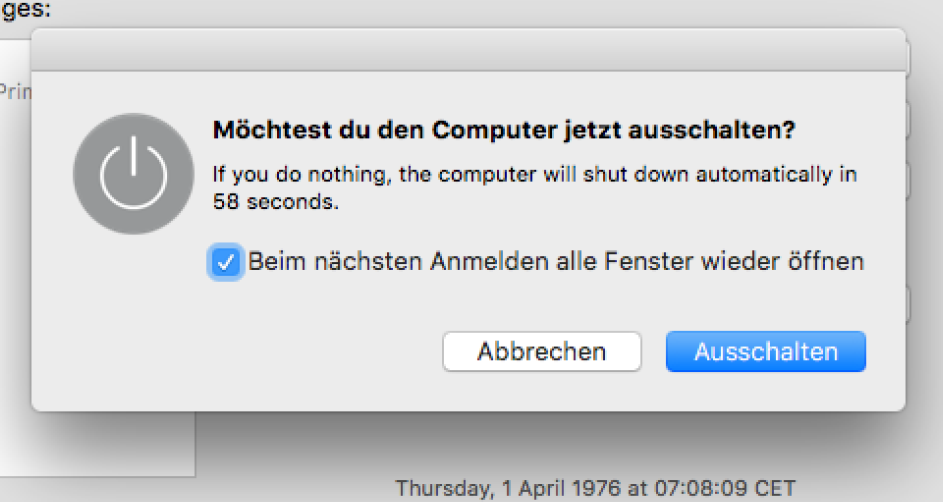
Task: Click the '58 seconds' countdown text
Action: [277, 200]
